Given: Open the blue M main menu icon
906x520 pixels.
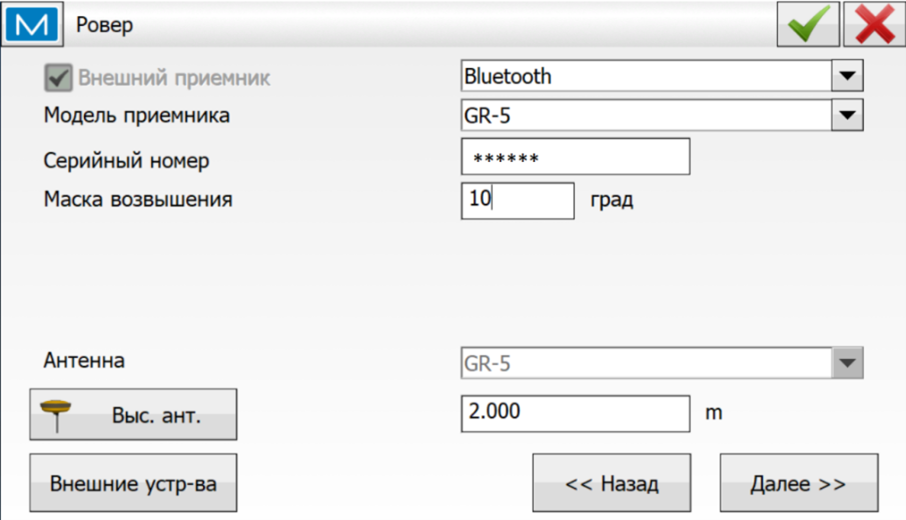Looking at the screenshot, I should pyautogui.click(x=32, y=24).
